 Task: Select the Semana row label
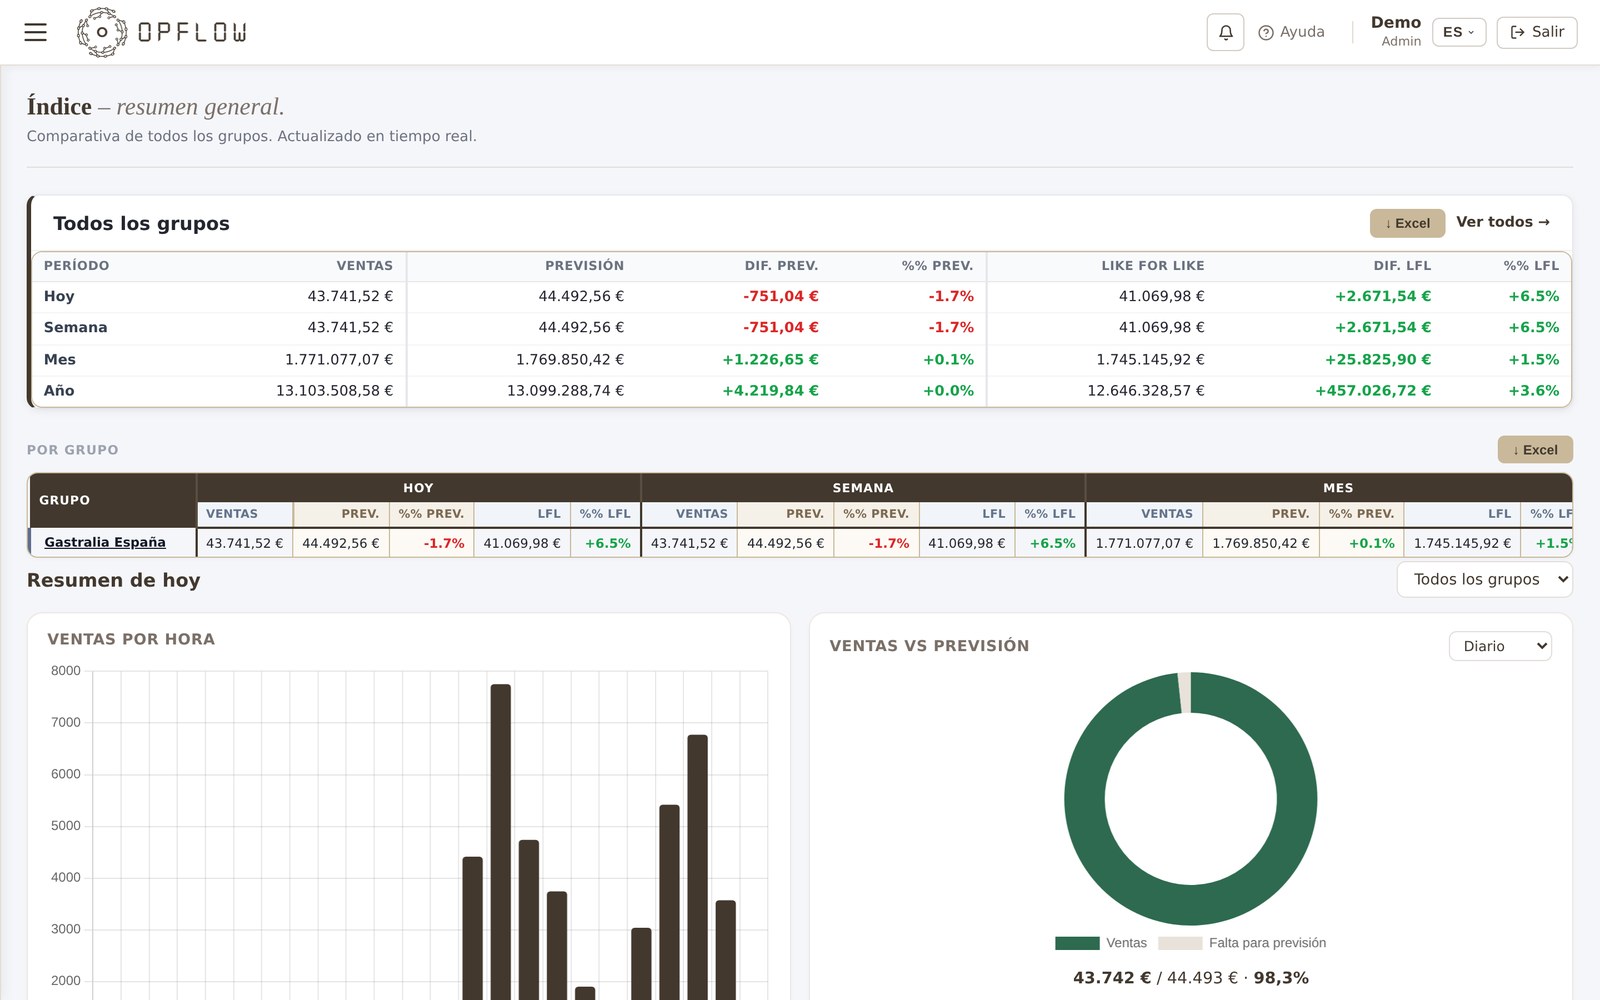(75, 327)
